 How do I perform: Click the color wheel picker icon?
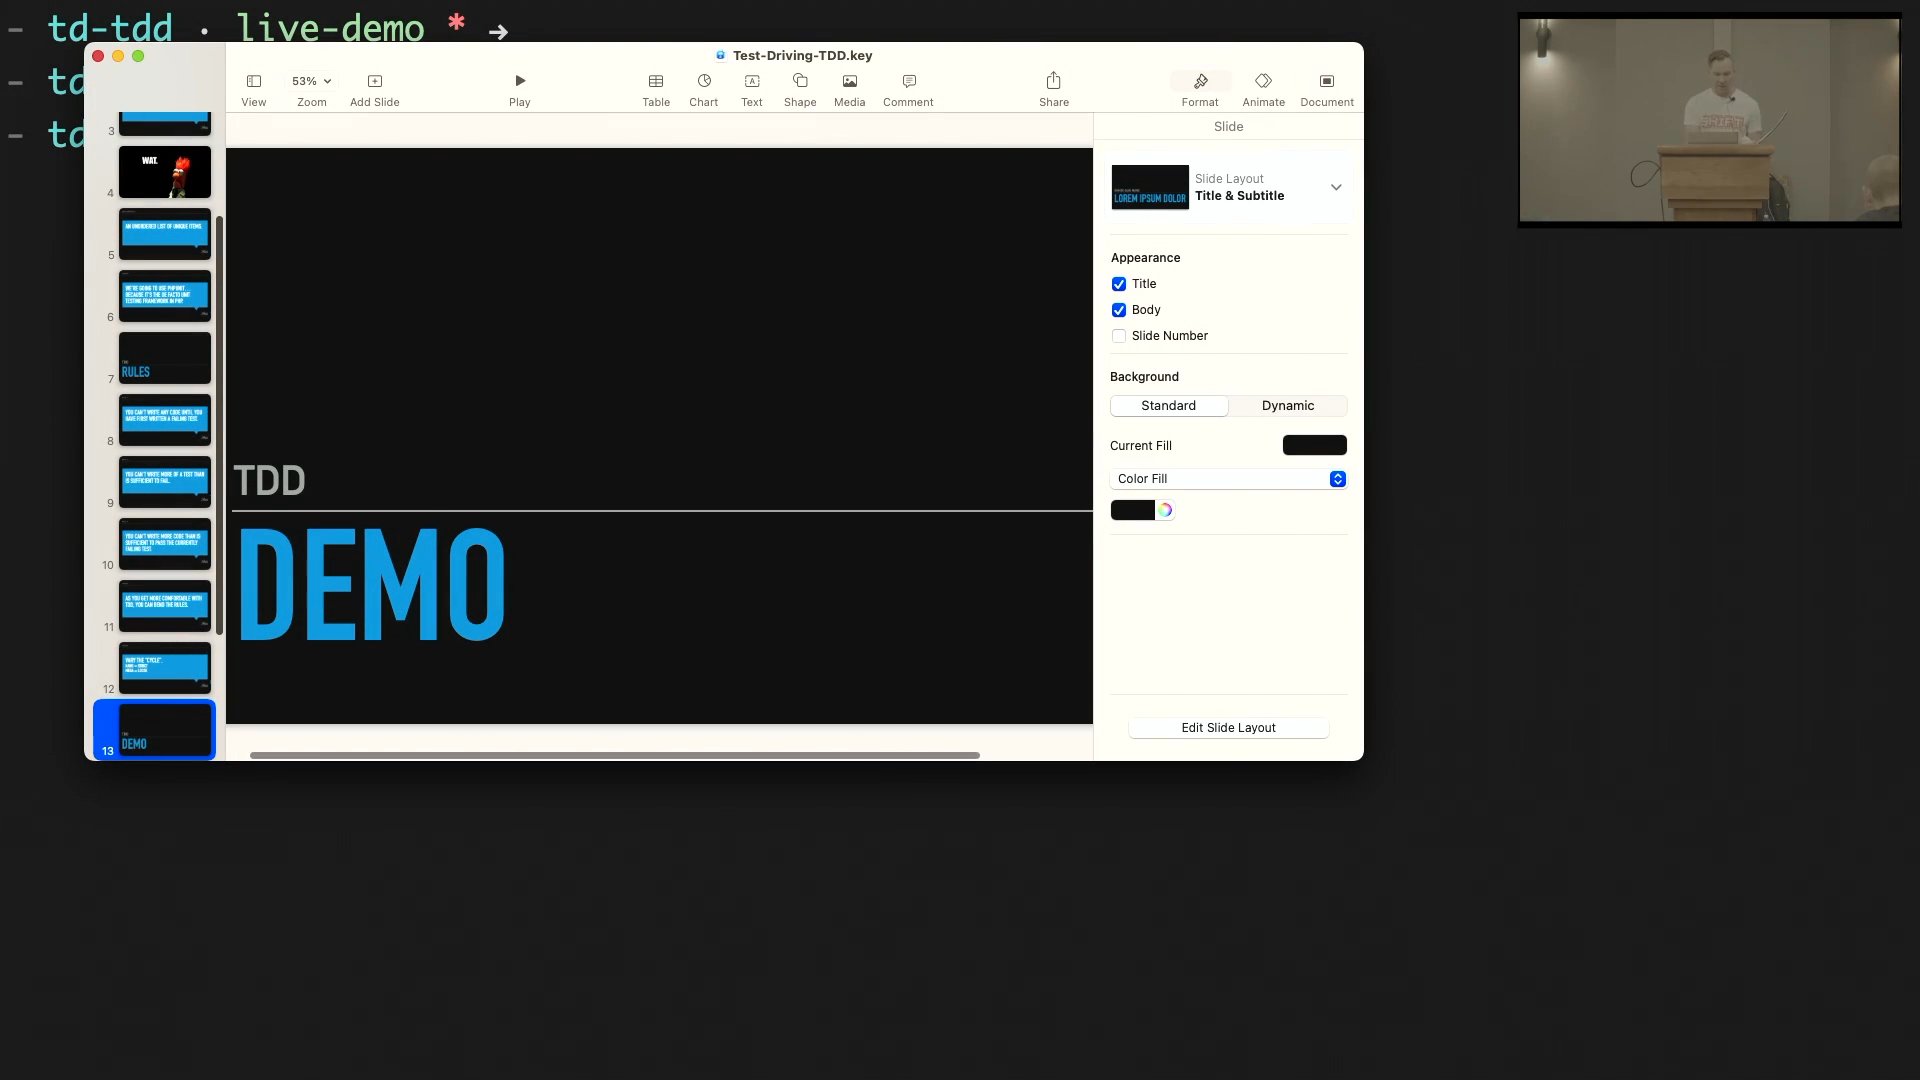1165,510
